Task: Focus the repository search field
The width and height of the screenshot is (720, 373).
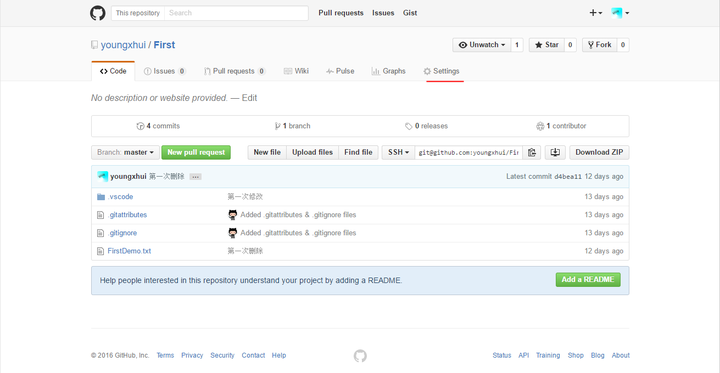Action: [x=236, y=13]
